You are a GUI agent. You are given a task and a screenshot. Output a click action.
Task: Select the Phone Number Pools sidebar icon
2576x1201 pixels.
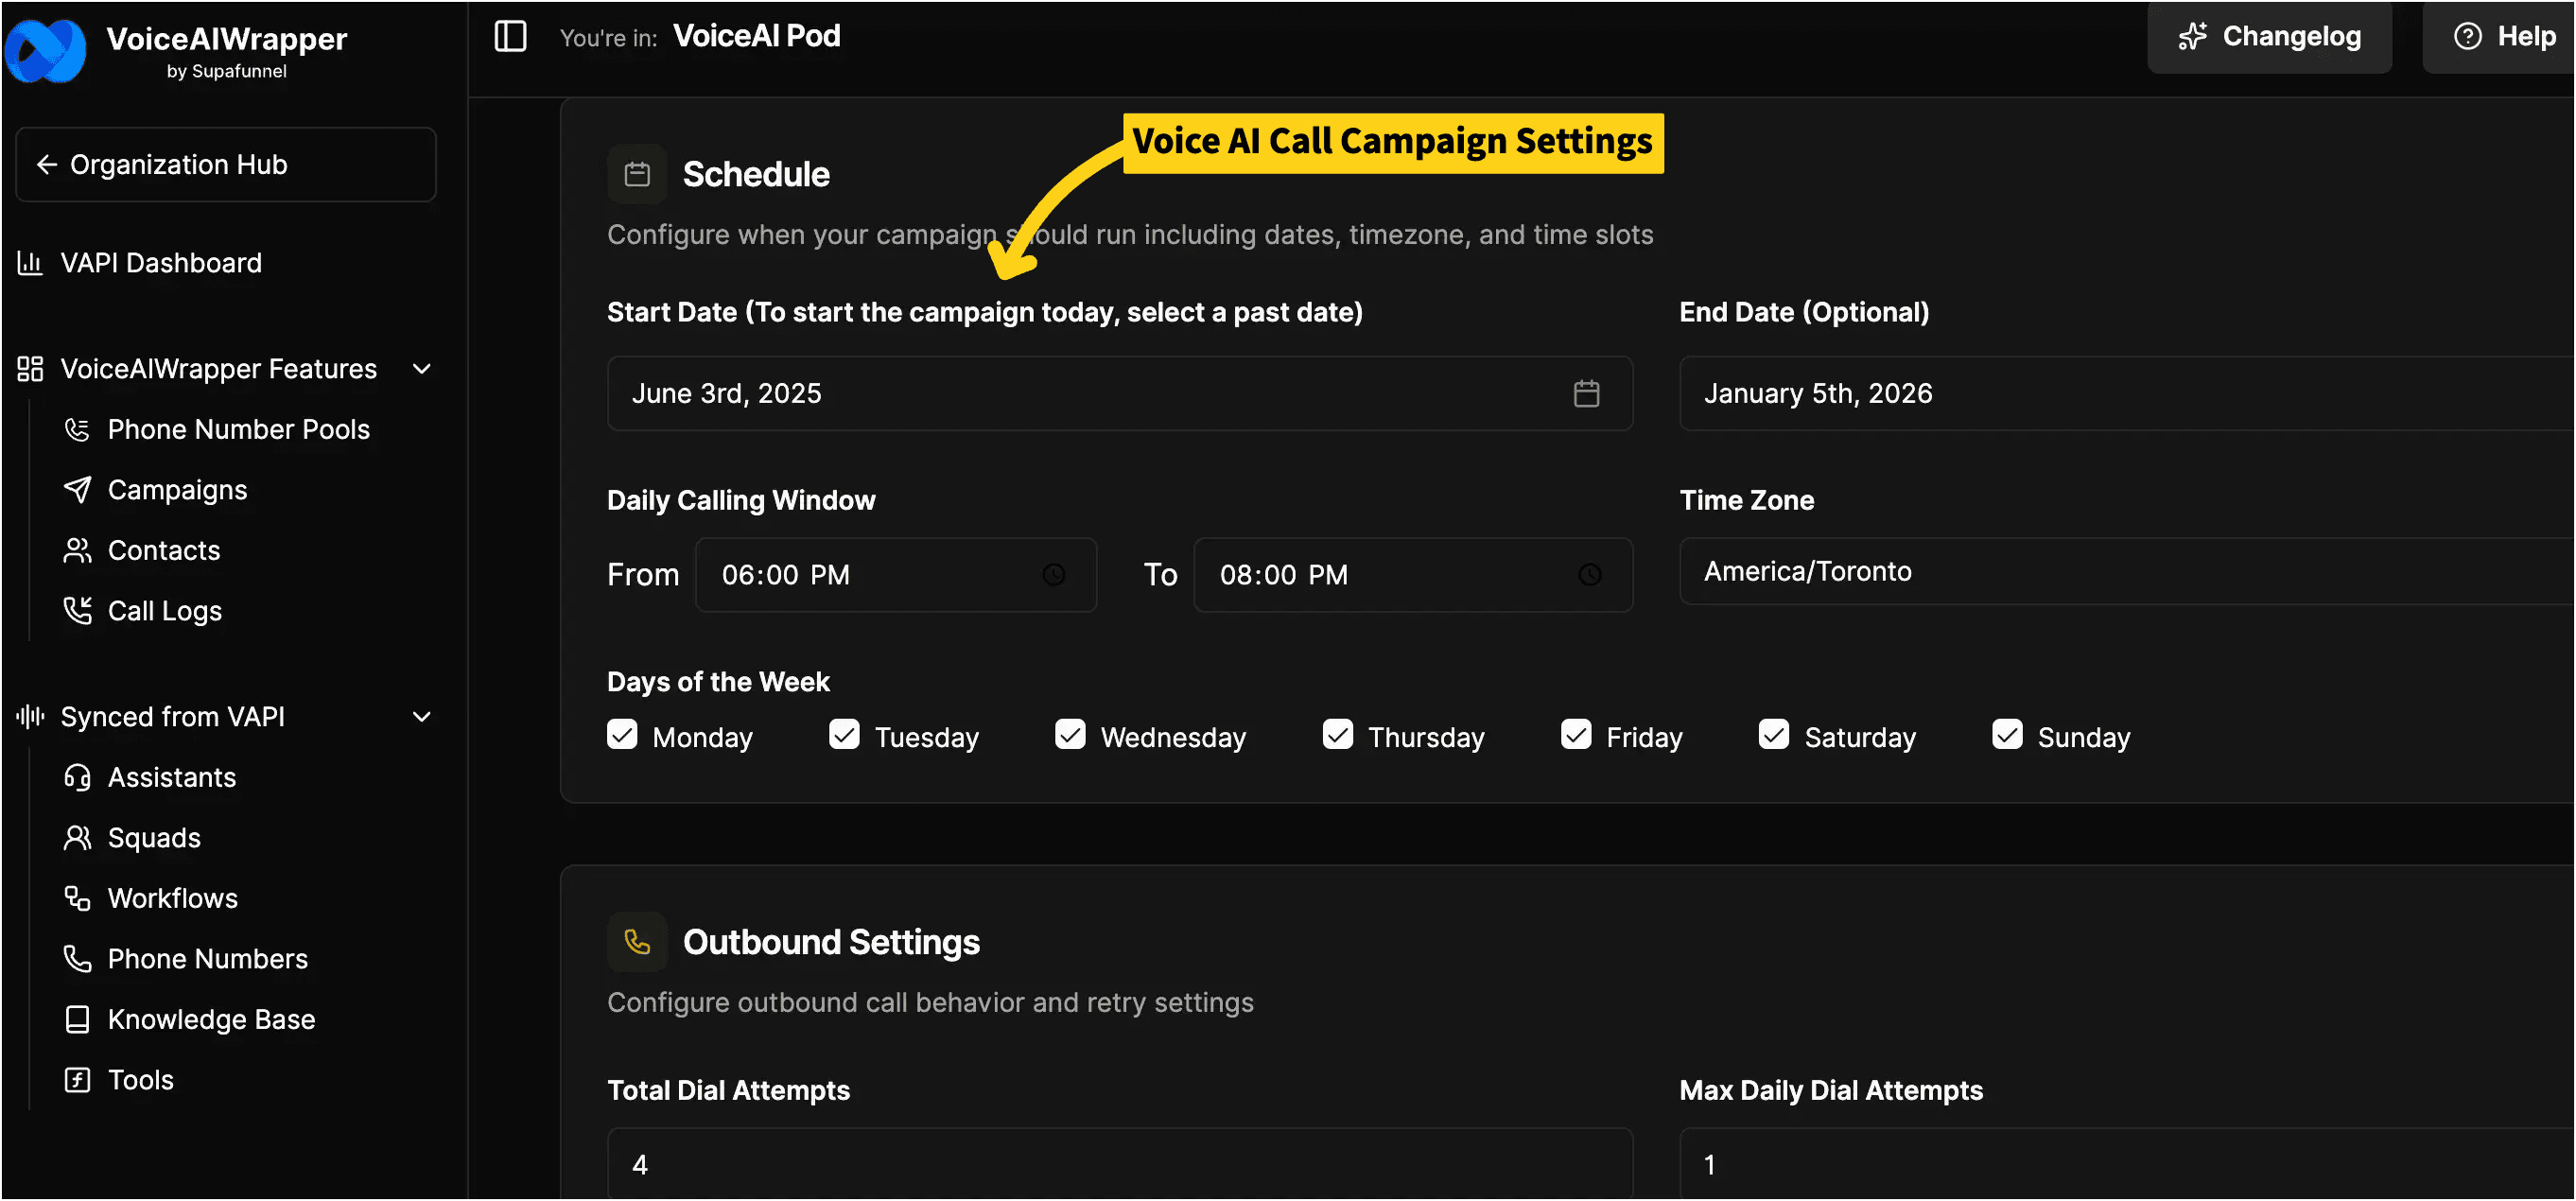click(x=78, y=429)
